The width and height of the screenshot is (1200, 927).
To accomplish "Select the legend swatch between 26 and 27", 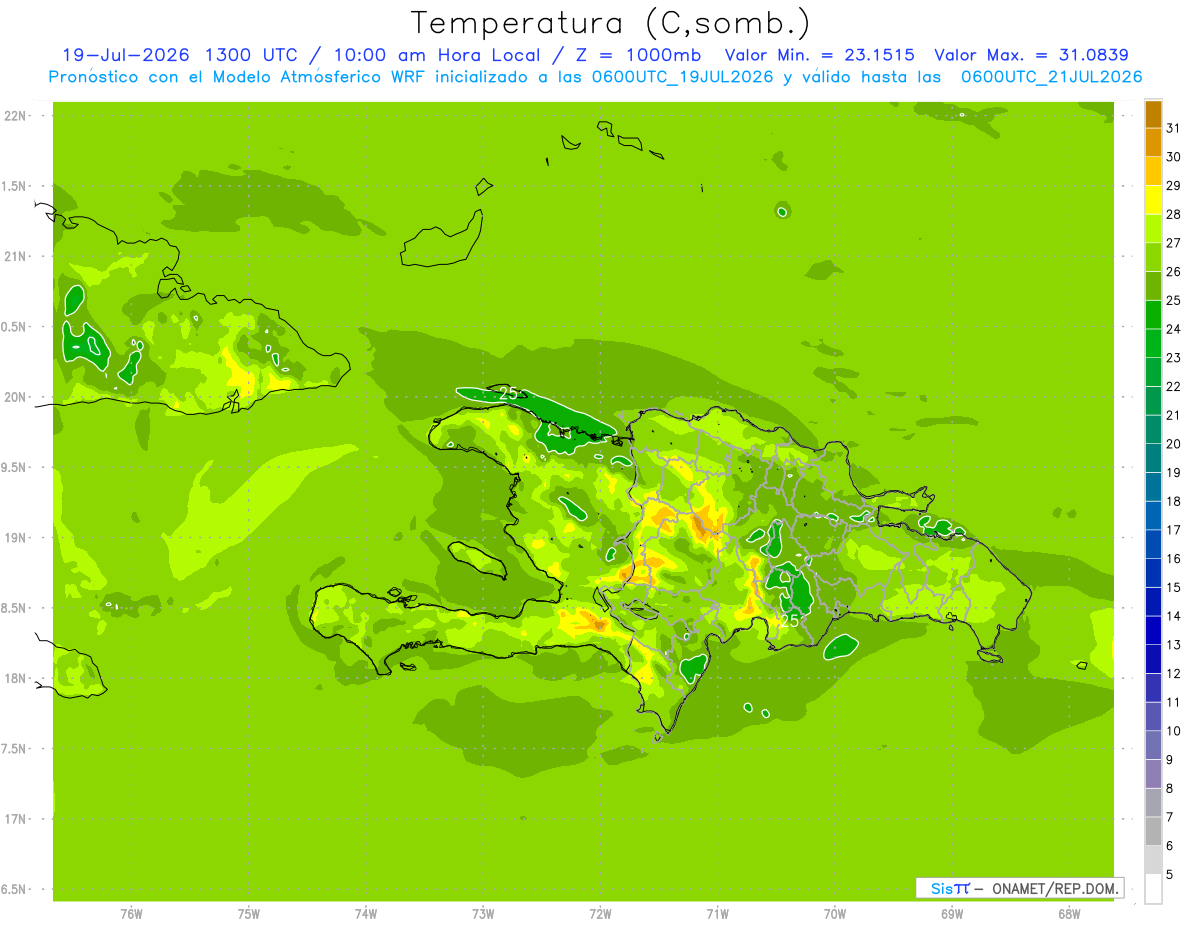I will click(1153, 257).
